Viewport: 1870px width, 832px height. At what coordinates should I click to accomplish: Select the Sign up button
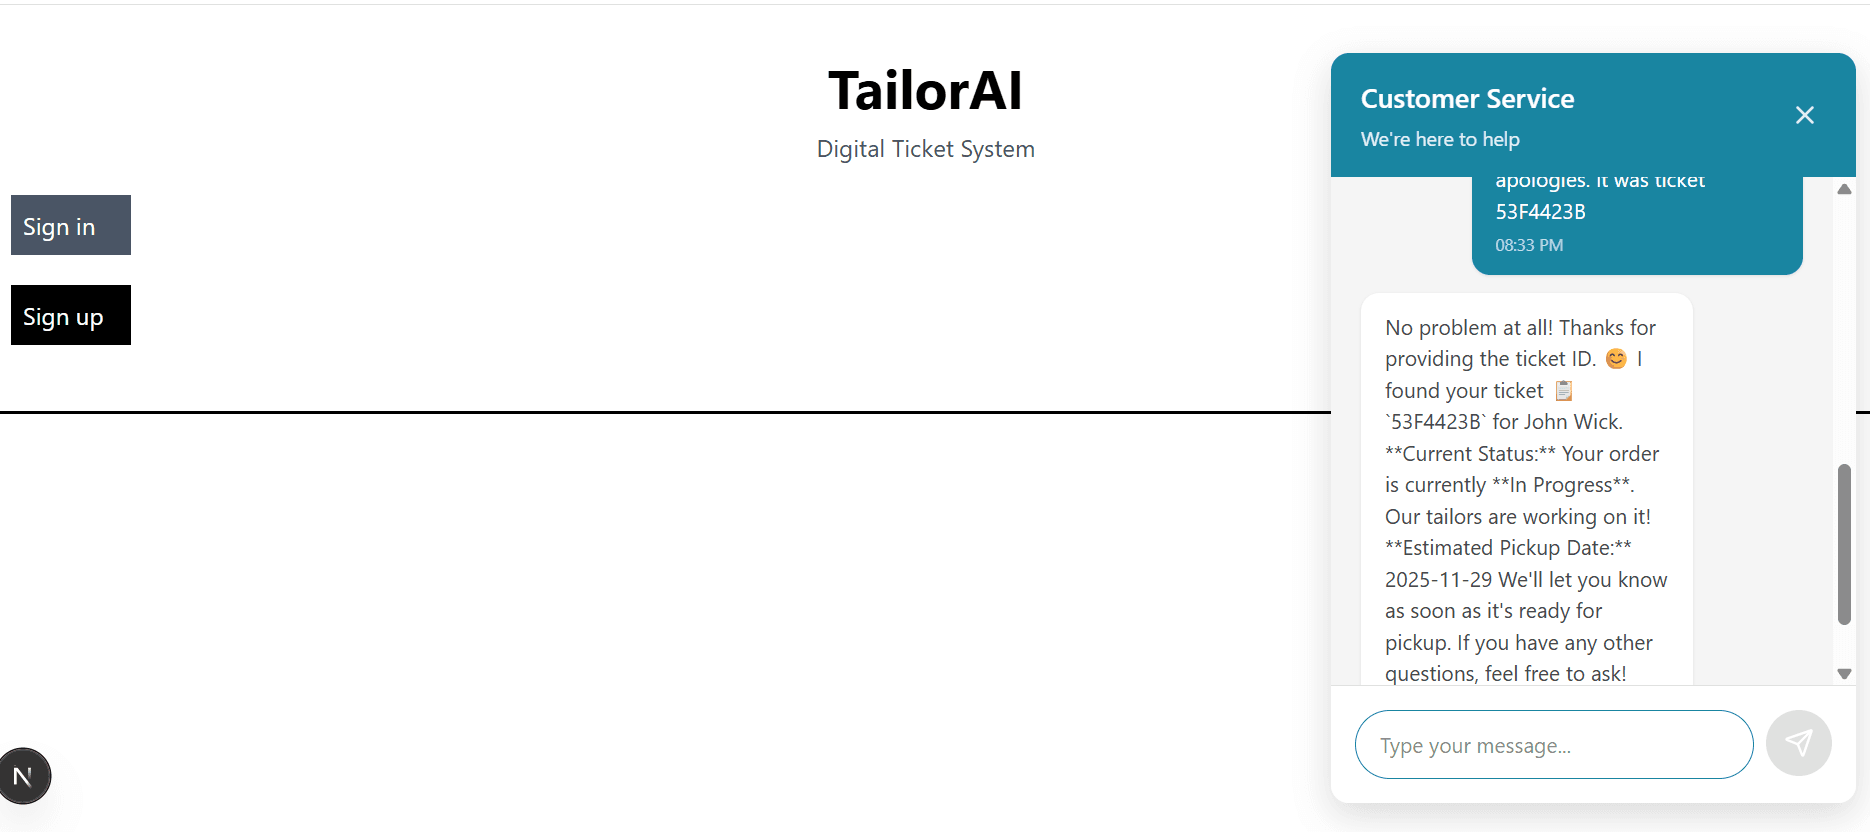click(x=70, y=315)
